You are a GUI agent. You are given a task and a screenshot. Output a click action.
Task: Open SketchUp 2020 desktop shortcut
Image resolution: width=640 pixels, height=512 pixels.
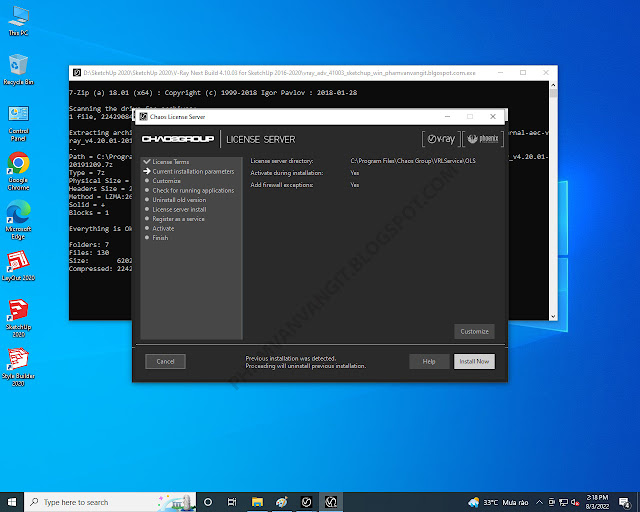[x=18, y=318]
